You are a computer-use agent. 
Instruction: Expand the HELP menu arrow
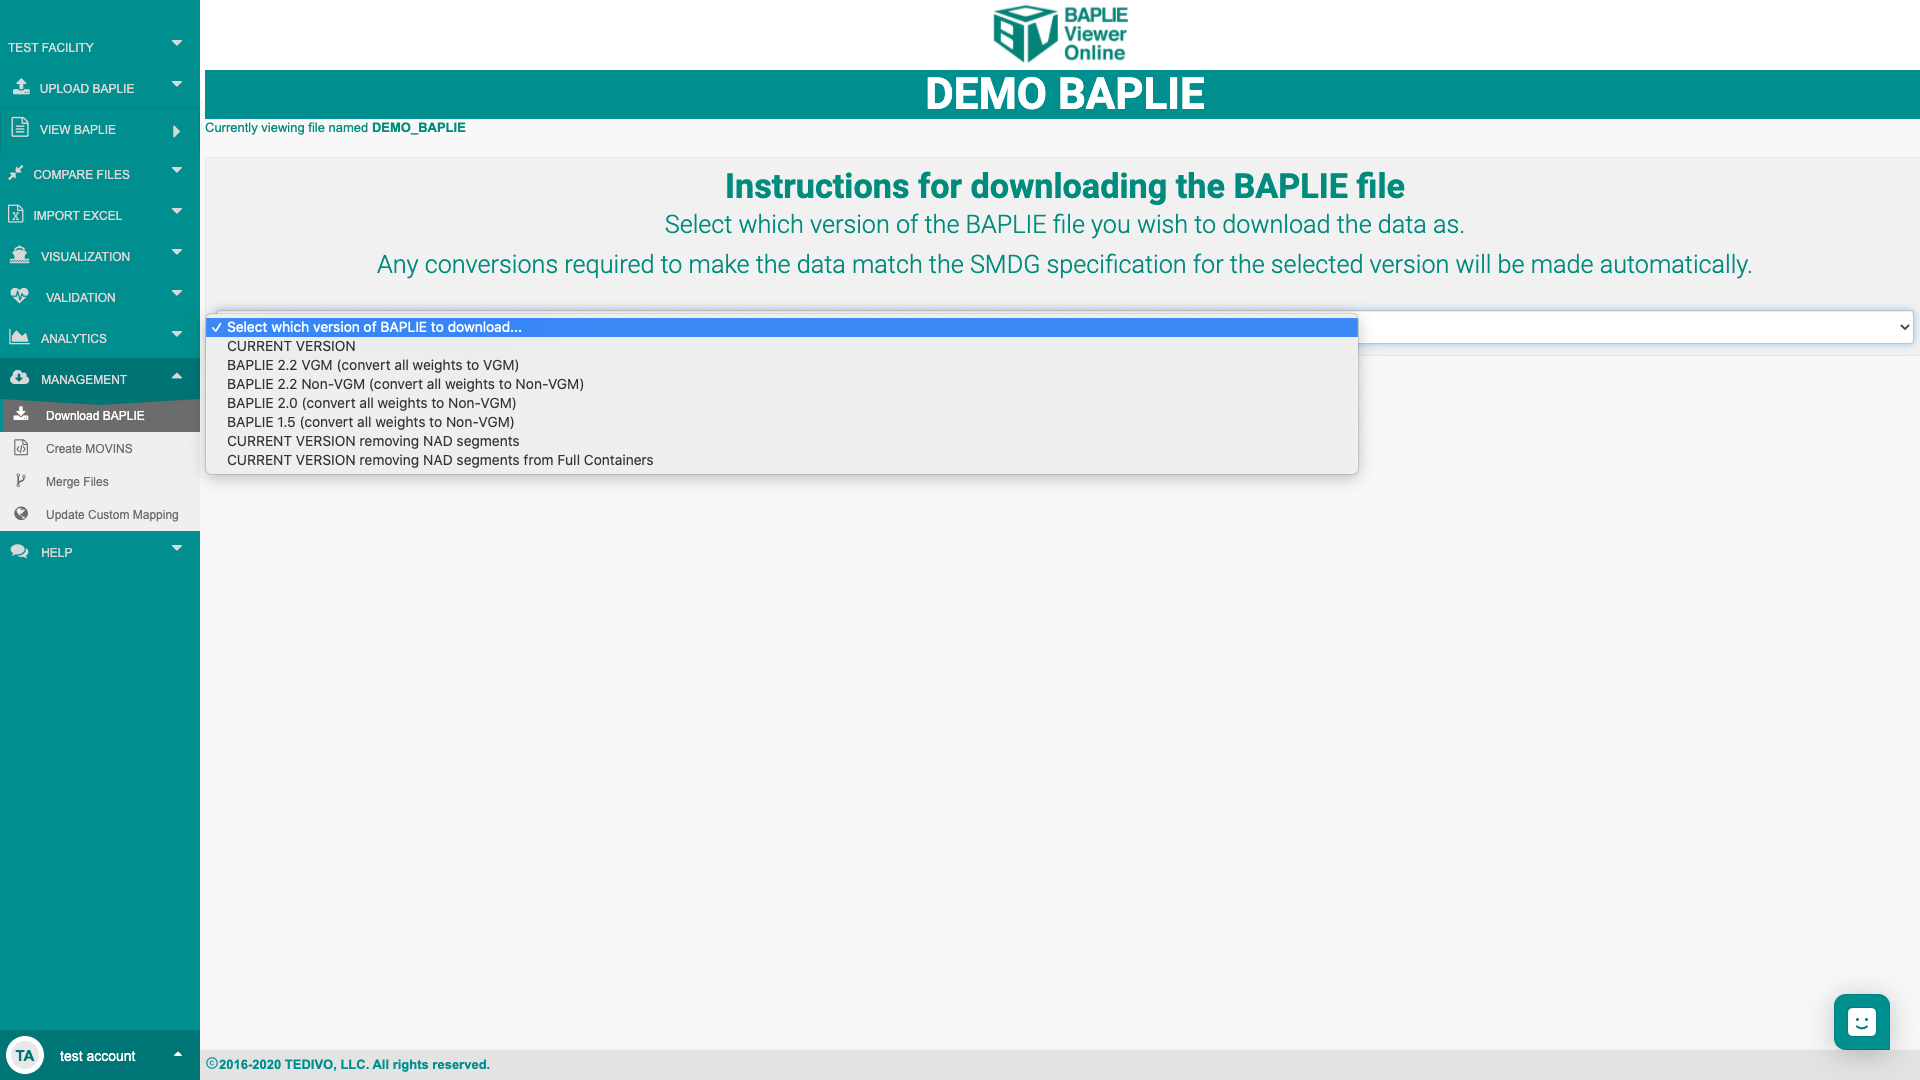[x=177, y=548]
